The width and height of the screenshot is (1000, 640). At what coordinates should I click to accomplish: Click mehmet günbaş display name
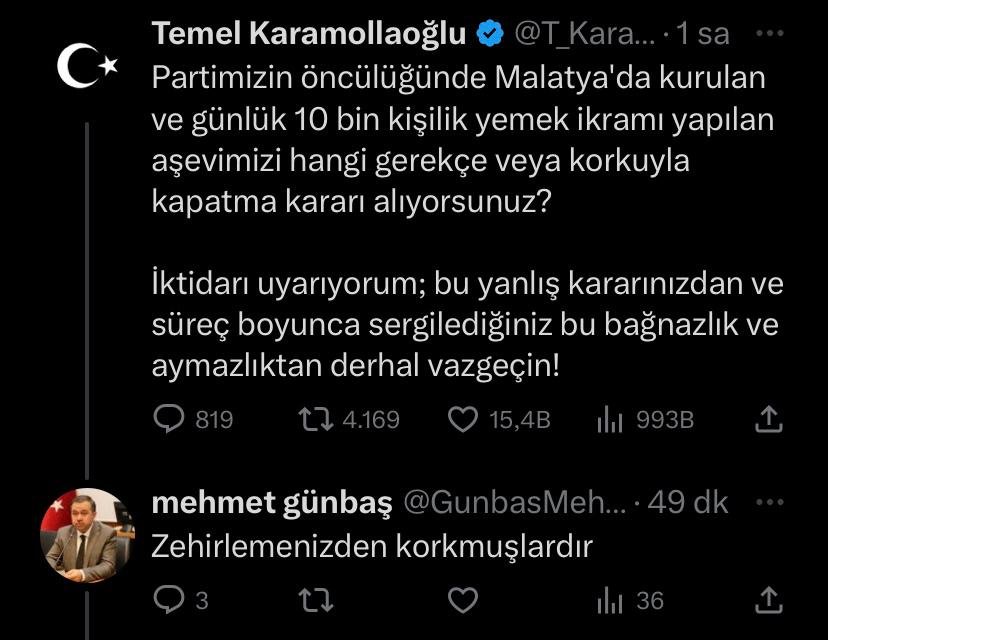(x=271, y=502)
